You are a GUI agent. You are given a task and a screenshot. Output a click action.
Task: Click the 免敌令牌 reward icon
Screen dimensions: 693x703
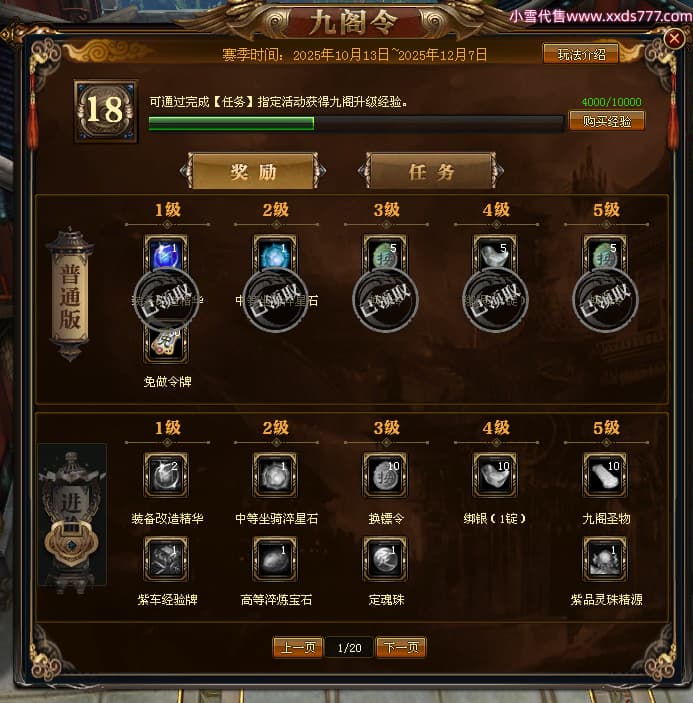[166, 343]
